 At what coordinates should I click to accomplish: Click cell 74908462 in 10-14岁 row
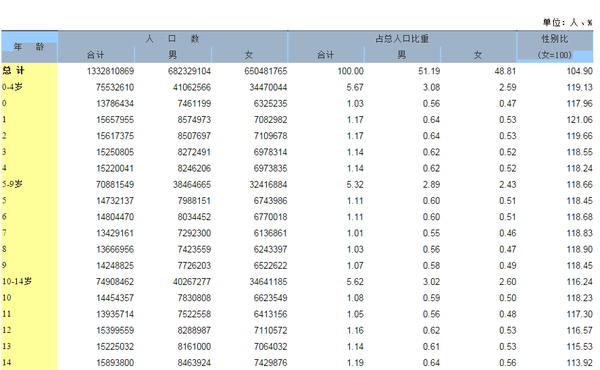pyautogui.click(x=115, y=282)
